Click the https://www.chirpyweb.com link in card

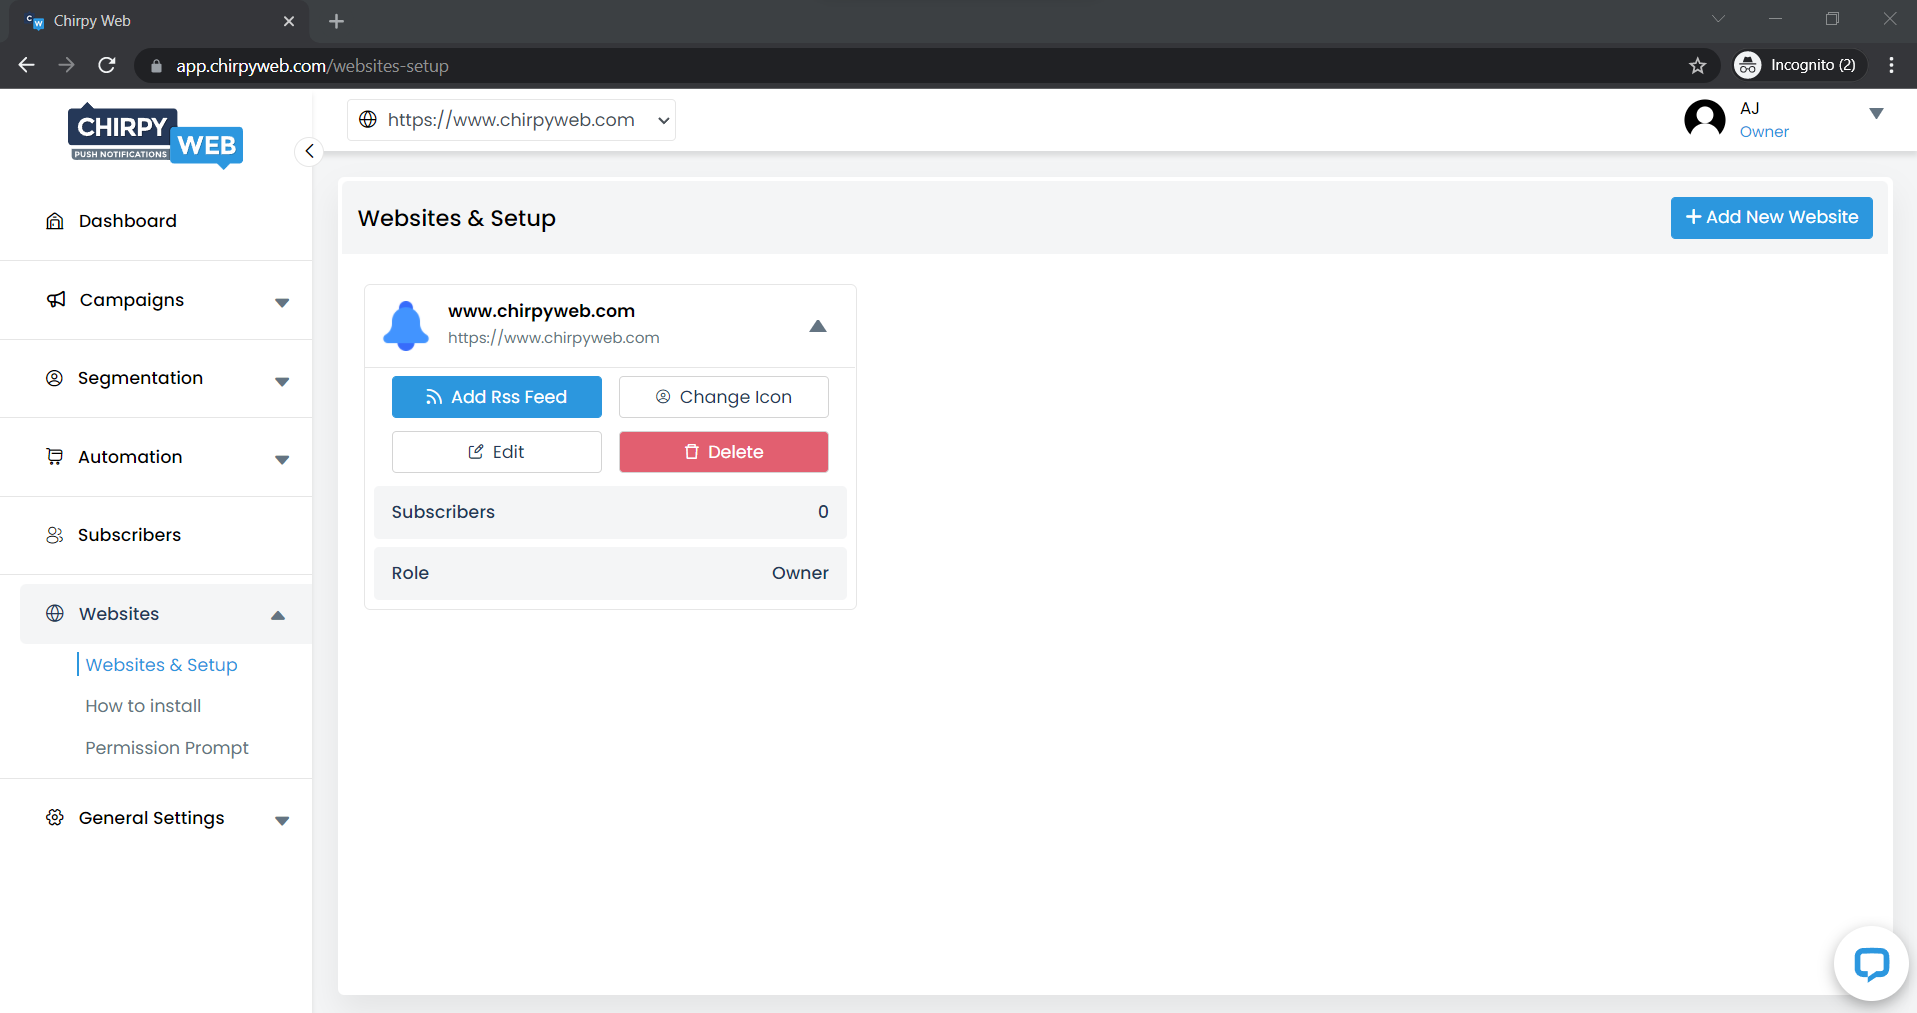pyautogui.click(x=553, y=338)
